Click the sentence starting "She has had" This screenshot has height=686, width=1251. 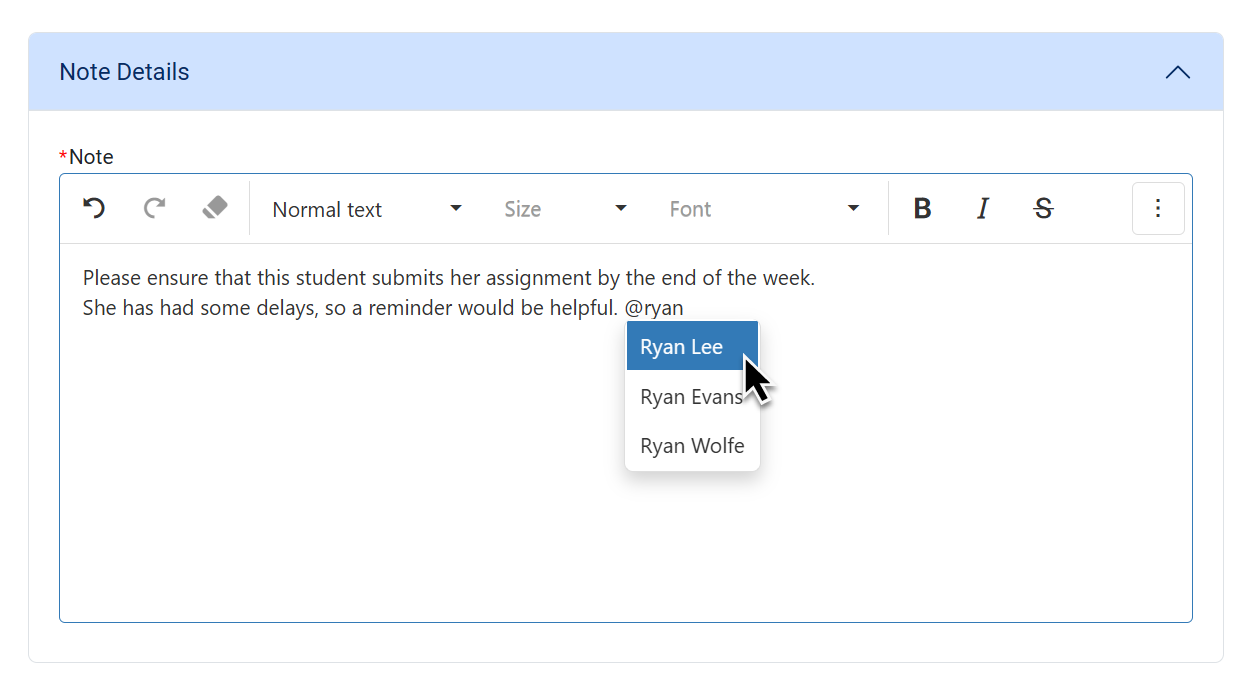point(350,308)
